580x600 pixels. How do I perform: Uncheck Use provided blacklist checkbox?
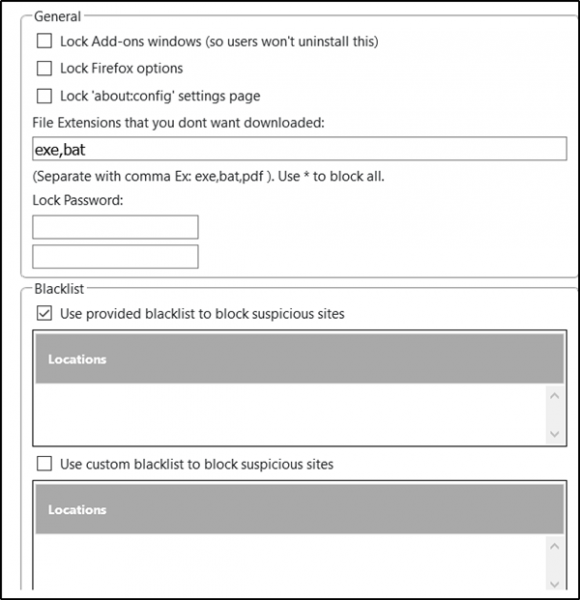(x=44, y=314)
